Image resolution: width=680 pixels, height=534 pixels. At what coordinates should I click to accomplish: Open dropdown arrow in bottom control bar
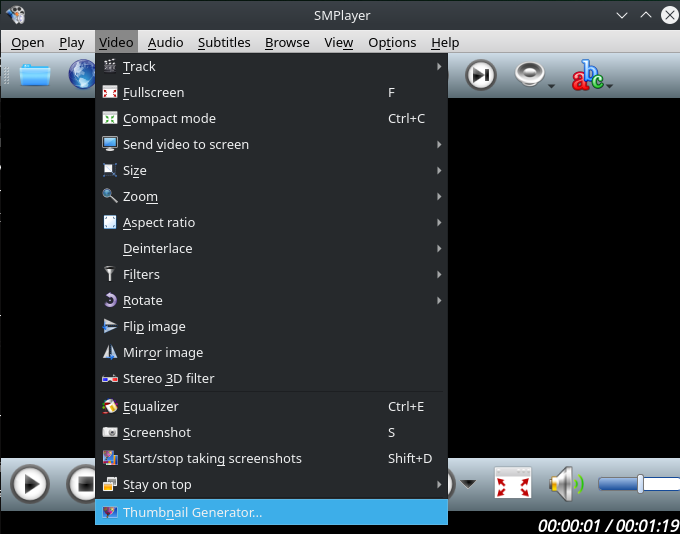[x=468, y=483]
